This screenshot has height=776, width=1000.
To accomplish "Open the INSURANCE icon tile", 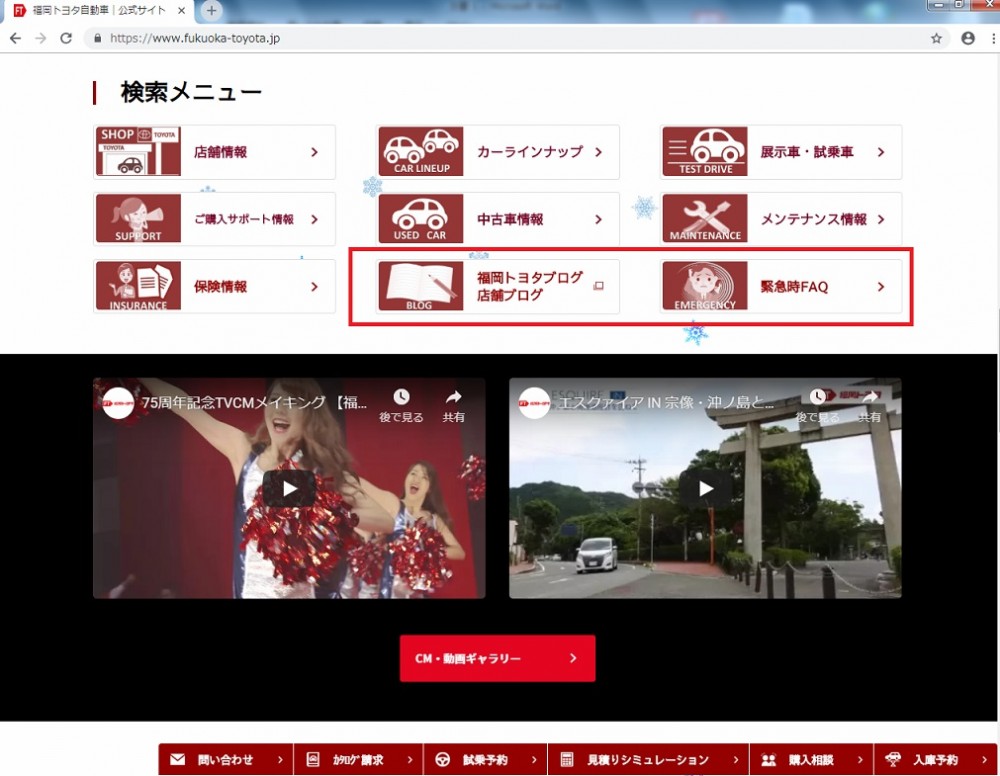I will [x=138, y=286].
